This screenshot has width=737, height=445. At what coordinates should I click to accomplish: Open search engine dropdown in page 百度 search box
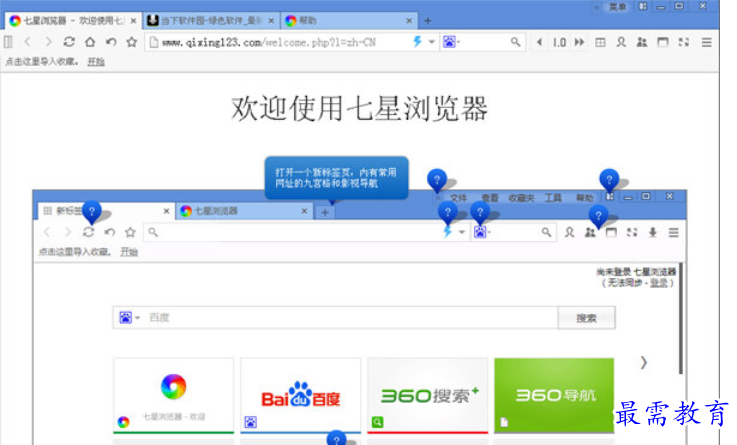pos(130,318)
